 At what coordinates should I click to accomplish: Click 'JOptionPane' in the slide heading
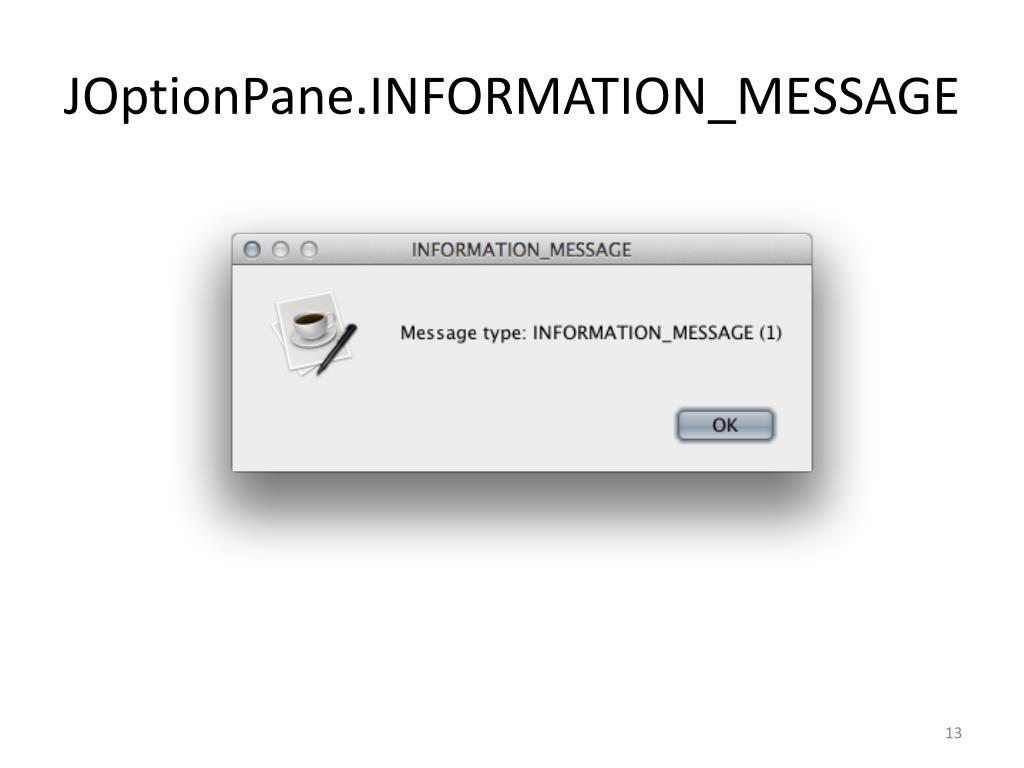(x=209, y=97)
